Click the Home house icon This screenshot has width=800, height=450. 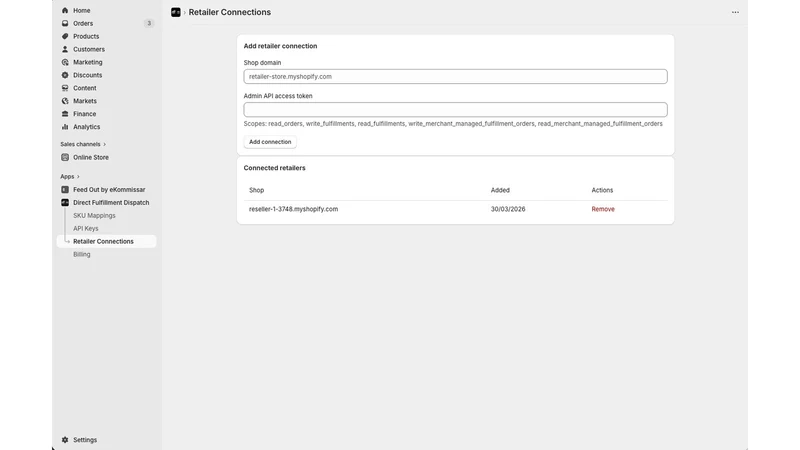65,10
